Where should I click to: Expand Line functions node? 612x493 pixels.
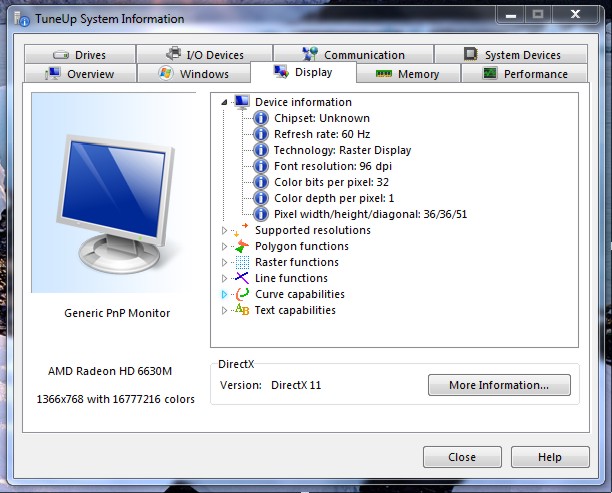224,278
